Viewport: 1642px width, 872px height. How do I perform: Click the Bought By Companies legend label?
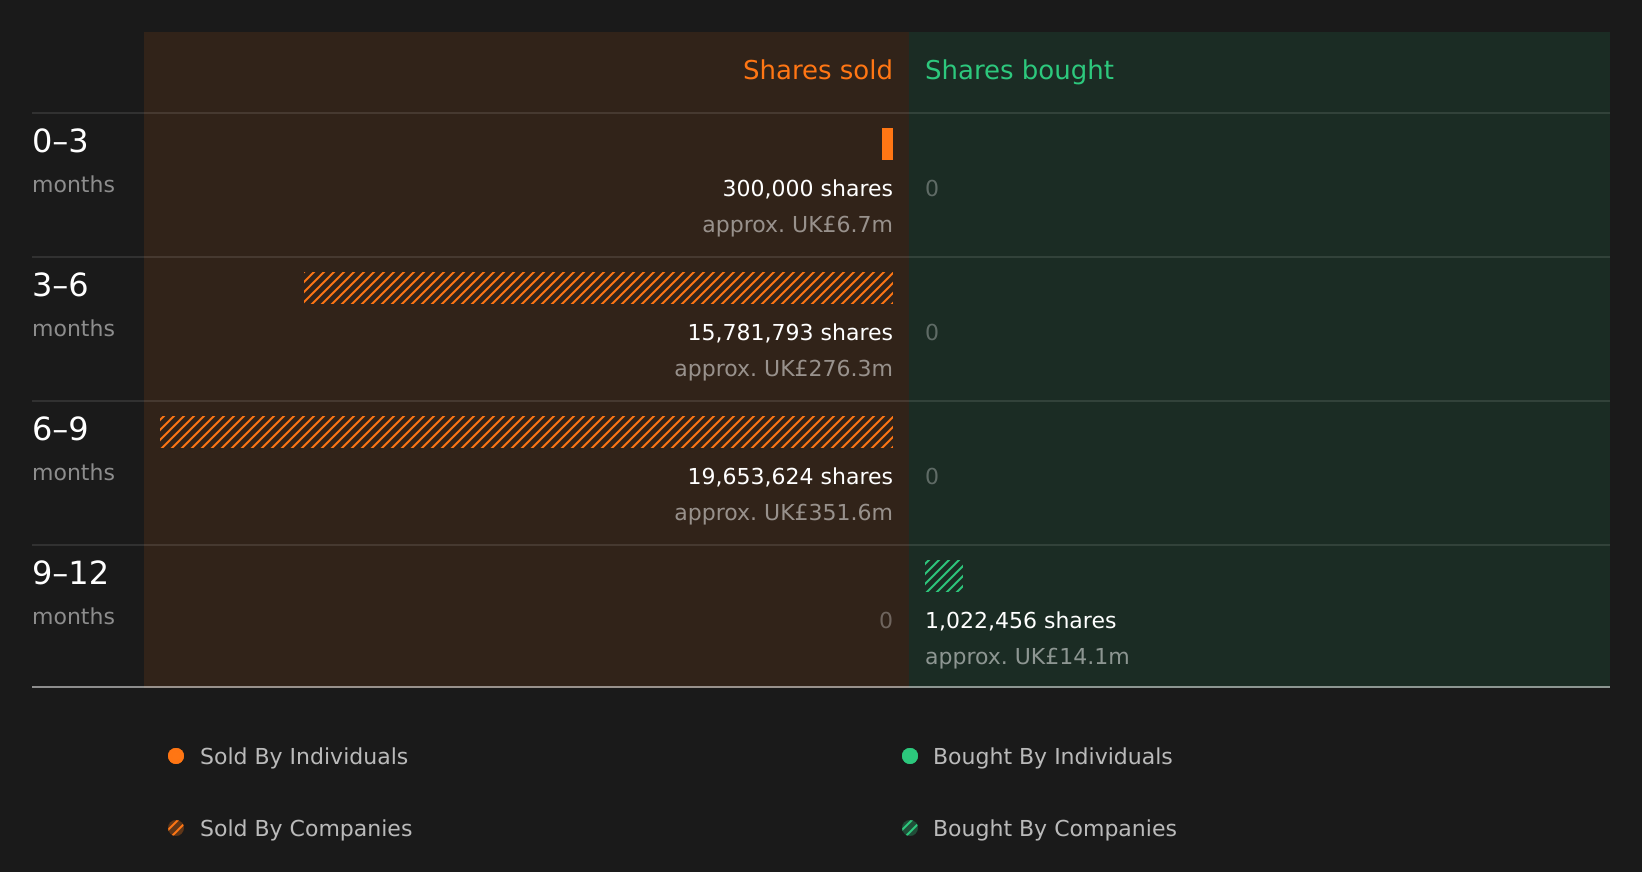pyautogui.click(x=1054, y=828)
